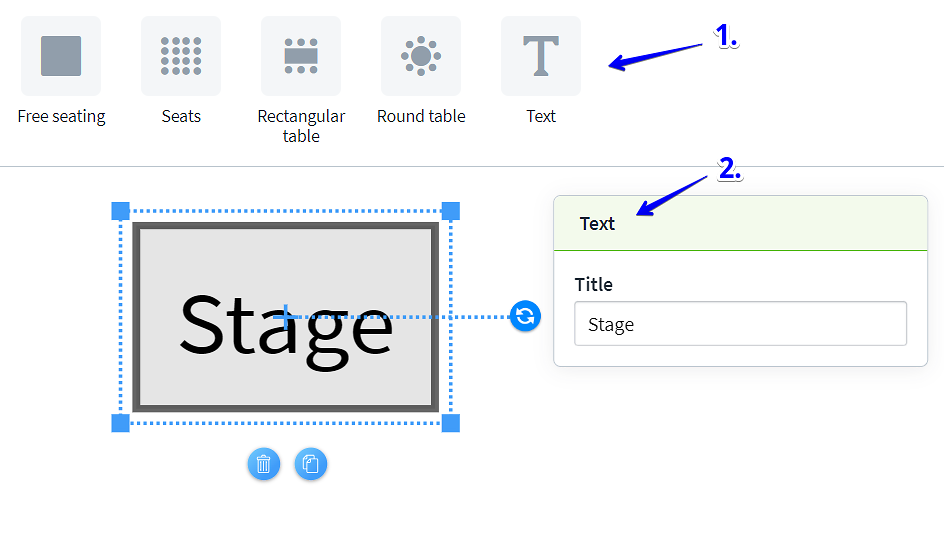Click the bottom-left resize handle of Stage
The image size is (944, 543).
click(x=121, y=423)
